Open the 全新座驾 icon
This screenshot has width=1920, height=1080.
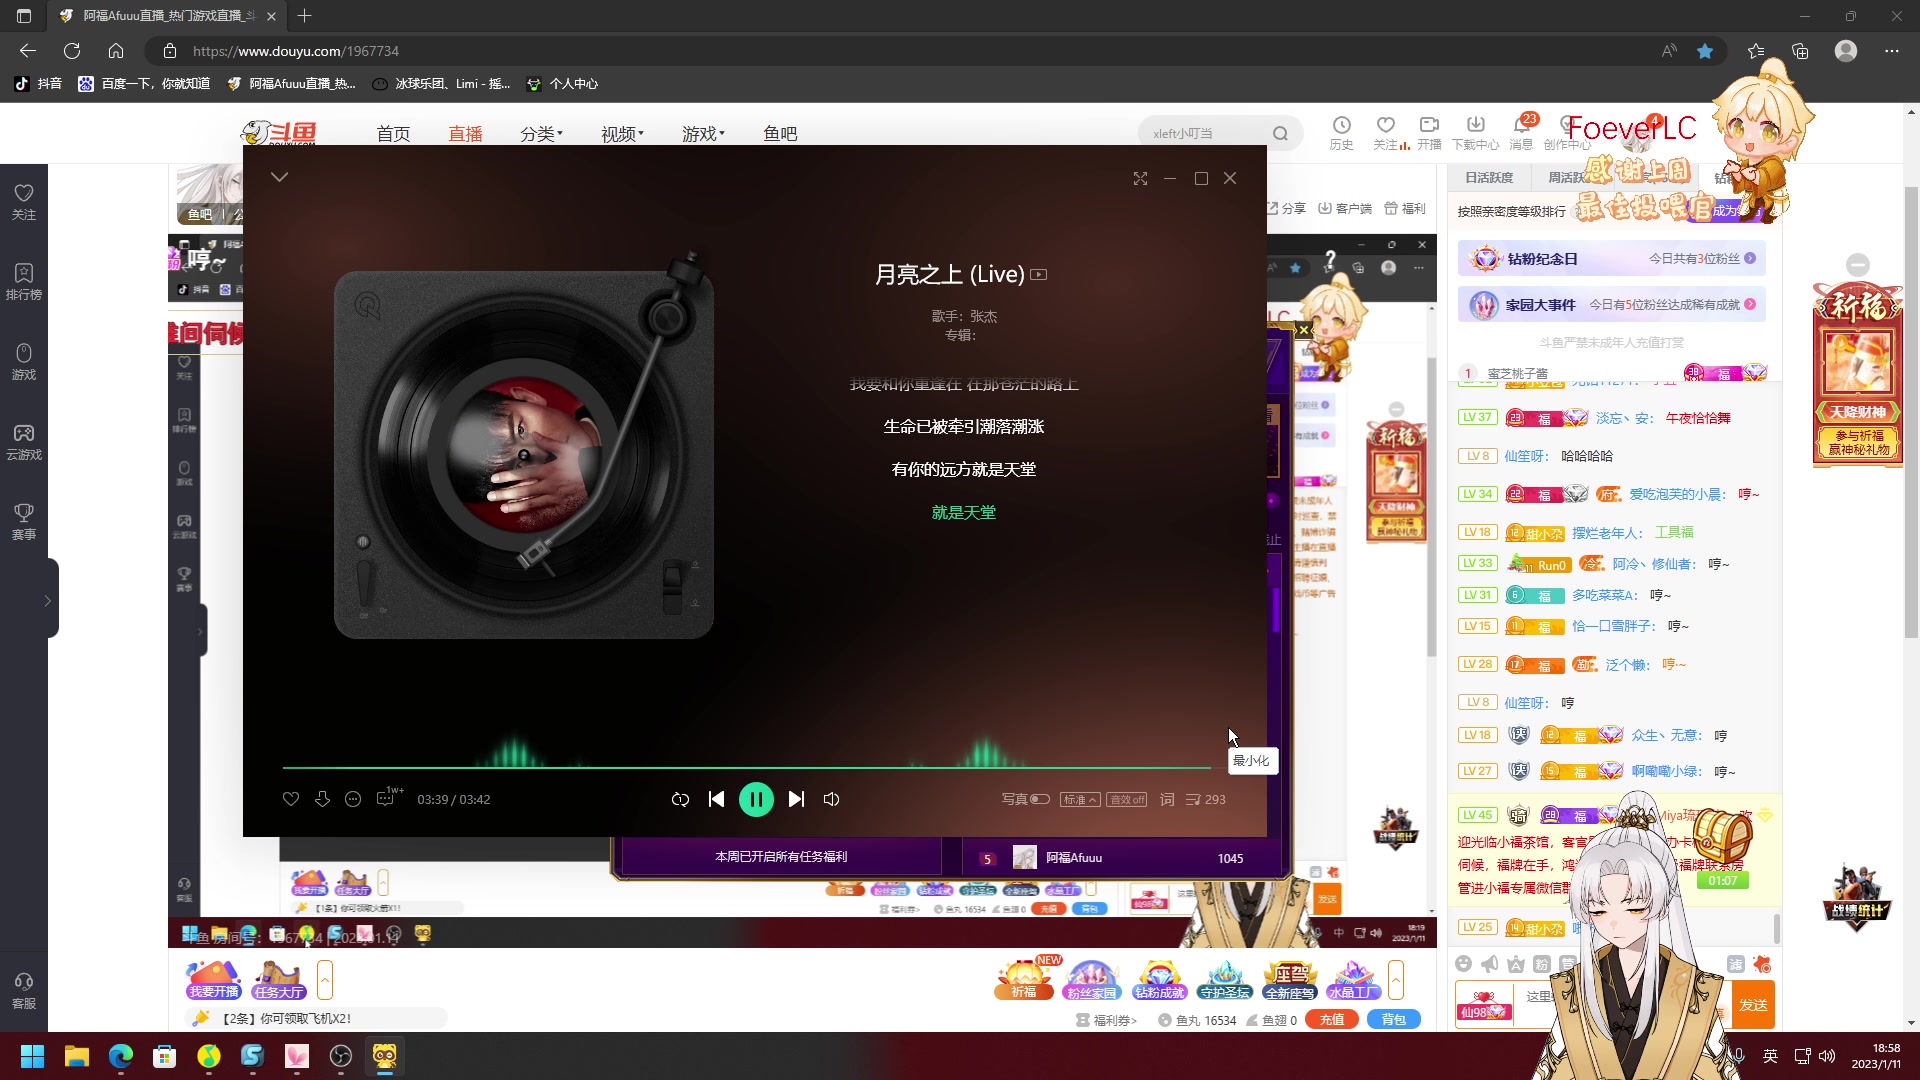point(1290,980)
